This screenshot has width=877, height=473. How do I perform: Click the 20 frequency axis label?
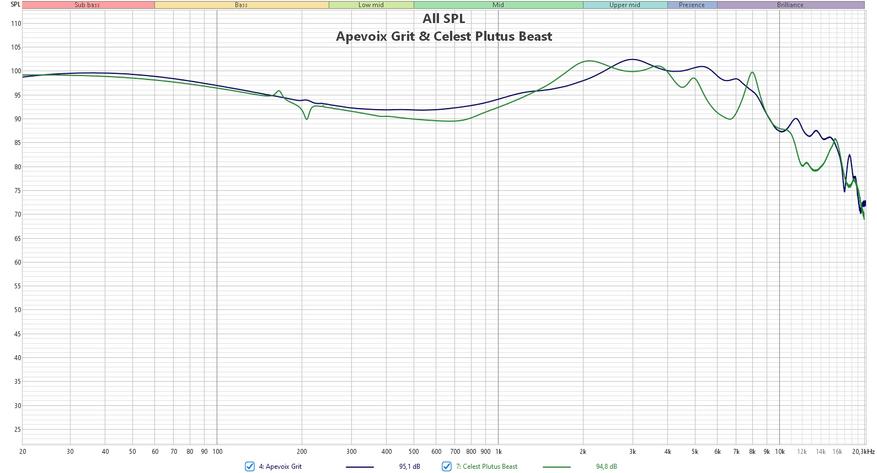(x=23, y=451)
